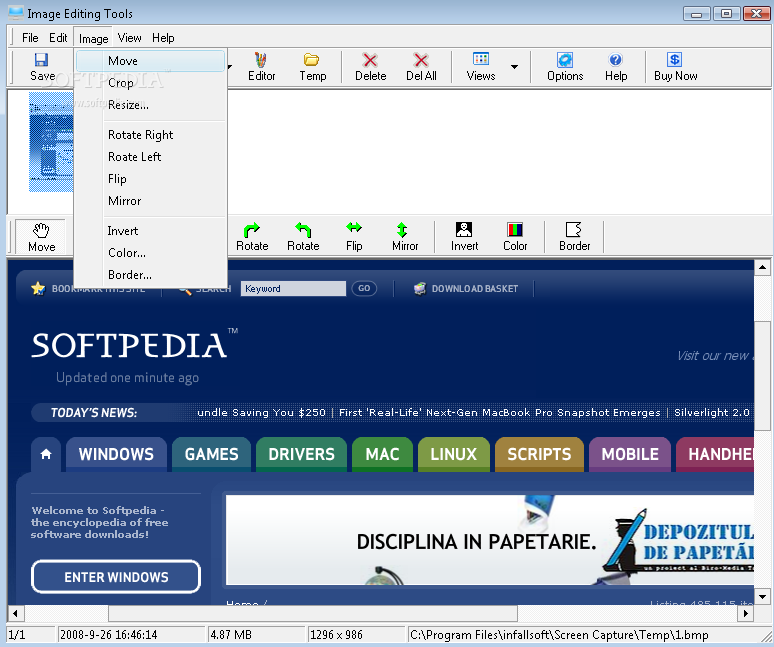Viewport: 774px width, 647px height.
Task: Select the Move hand tool
Action: 41,237
